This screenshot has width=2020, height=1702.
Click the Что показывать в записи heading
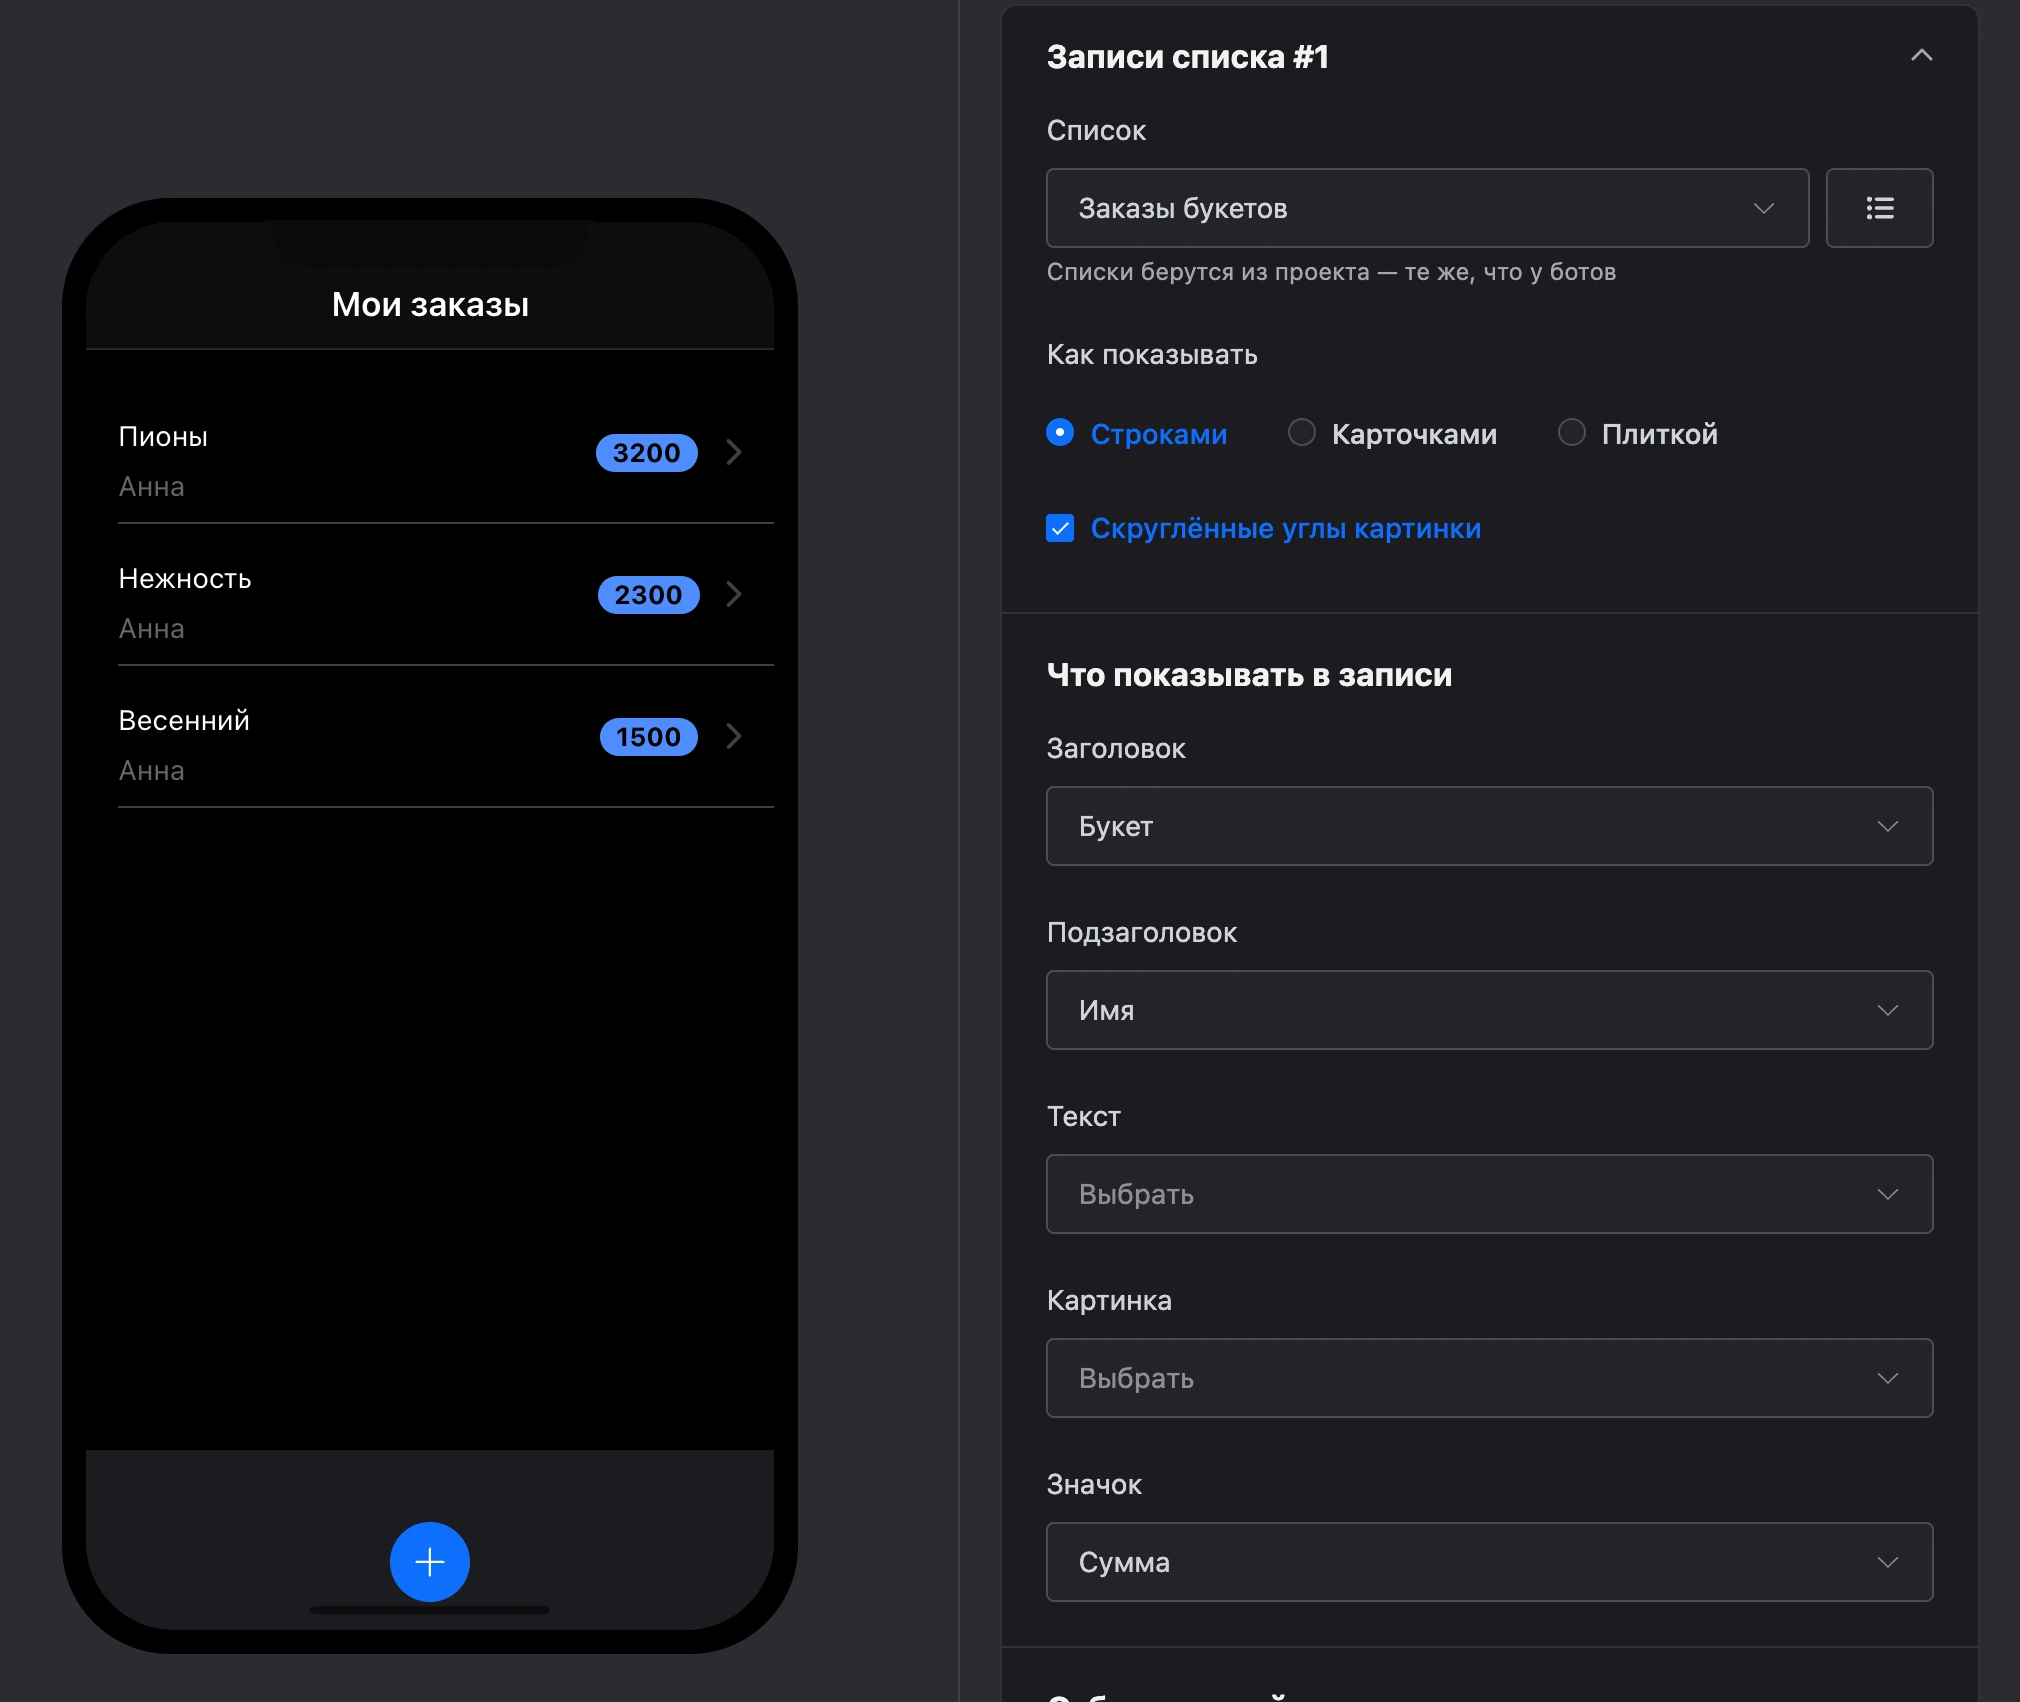pyautogui.click(x=1249, y=675)
